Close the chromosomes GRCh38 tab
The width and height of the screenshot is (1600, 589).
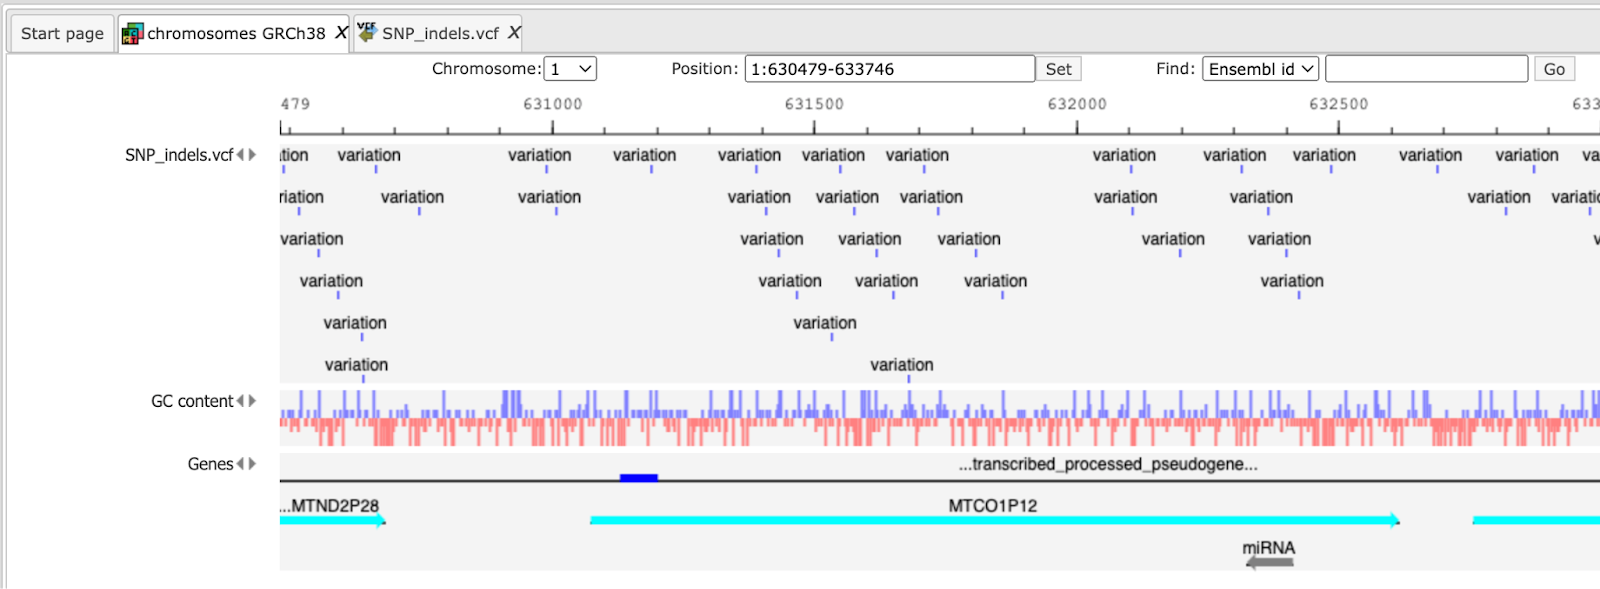click(341, 33)
